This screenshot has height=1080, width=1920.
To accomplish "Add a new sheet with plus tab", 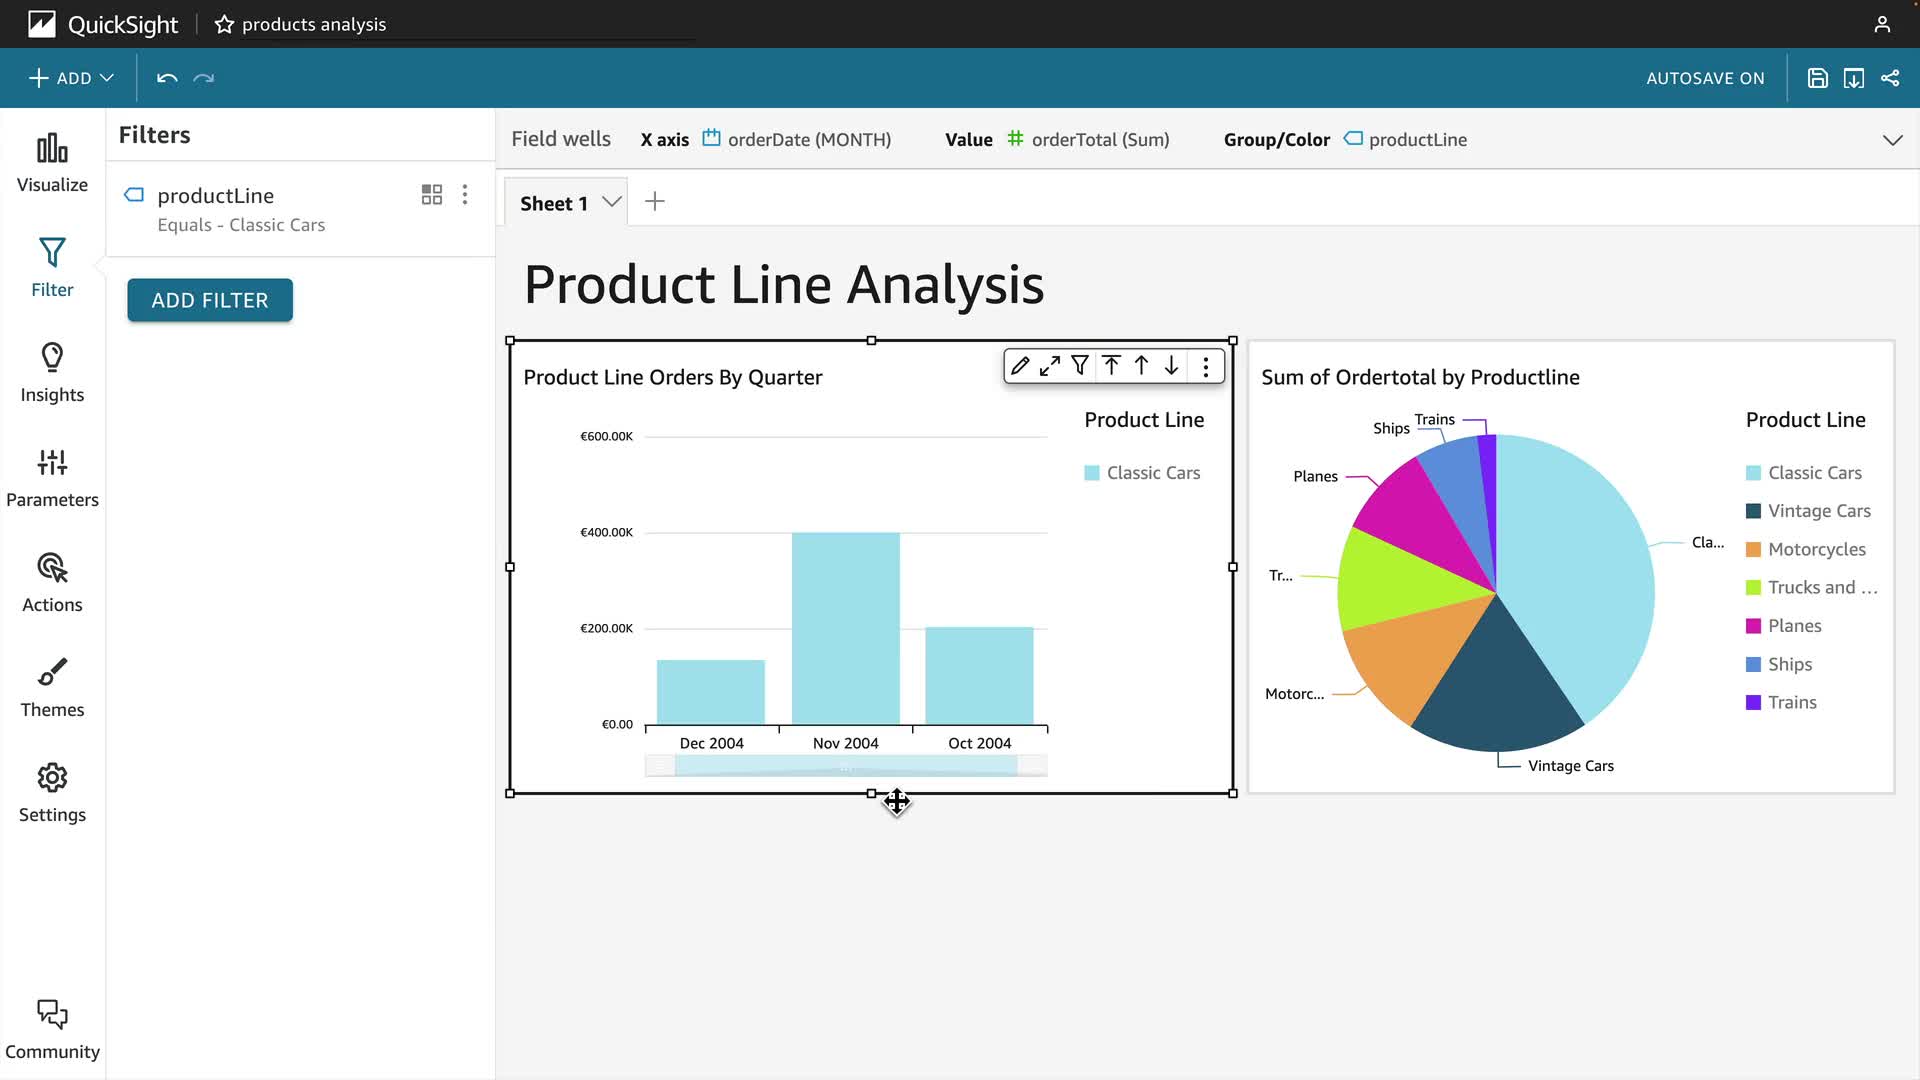I will pos(655,202).
